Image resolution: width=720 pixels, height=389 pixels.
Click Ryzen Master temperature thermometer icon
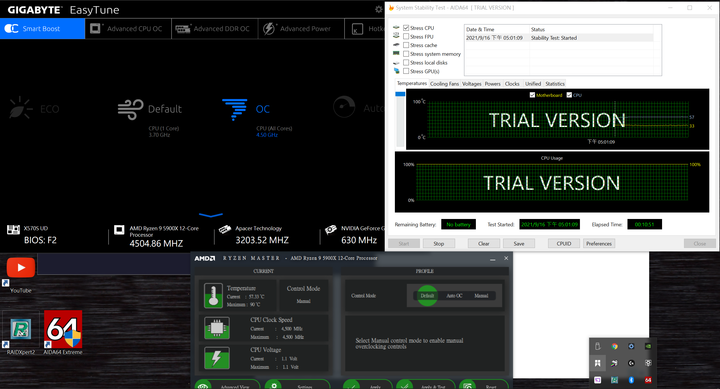(213, 295)
